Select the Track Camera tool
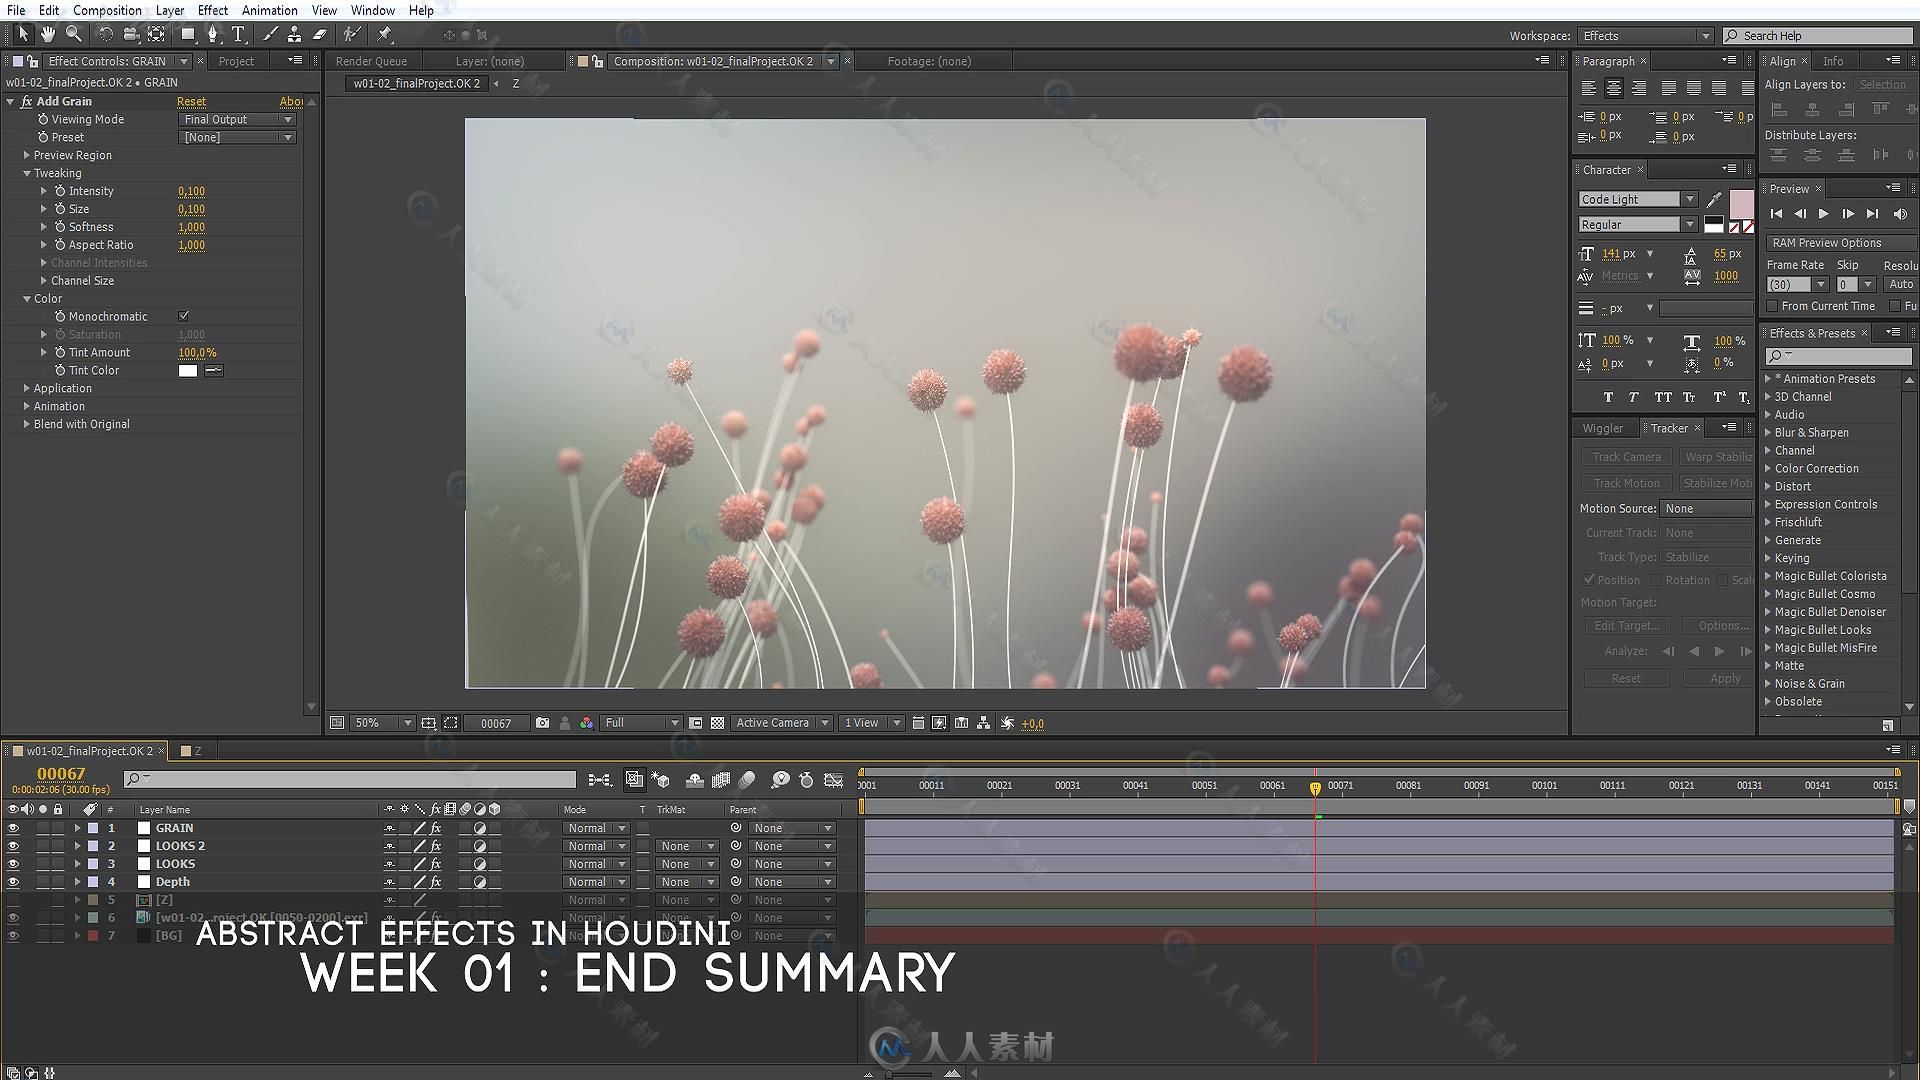This screenshot has height=1080, width=1920. 1626,456
